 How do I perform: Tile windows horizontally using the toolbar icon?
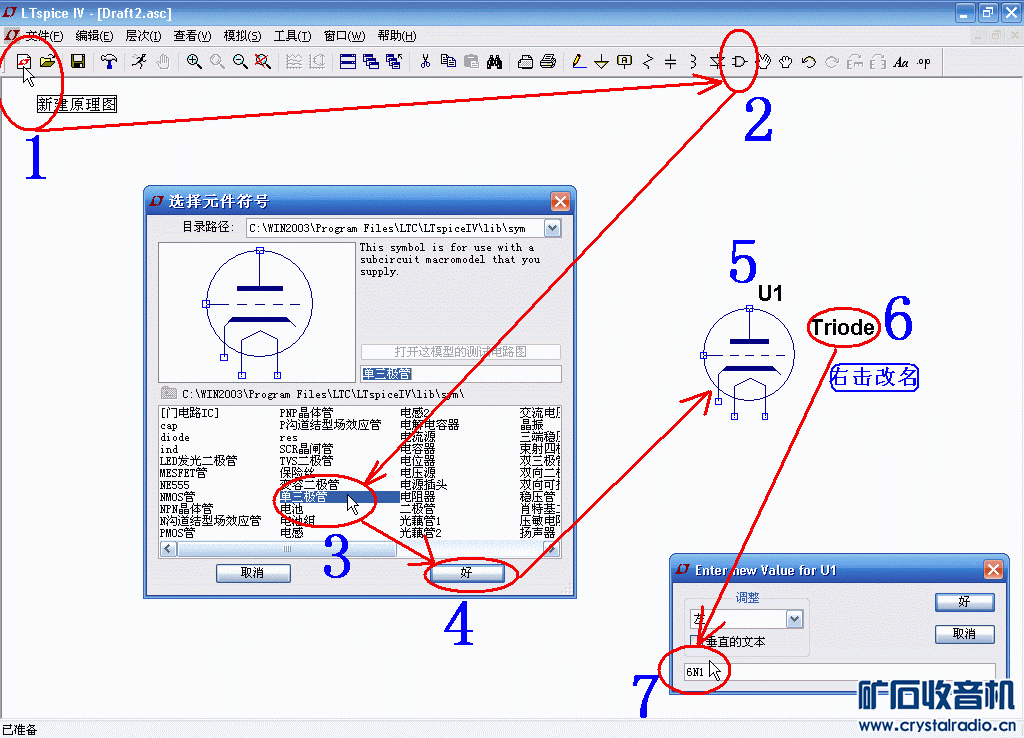348,61
